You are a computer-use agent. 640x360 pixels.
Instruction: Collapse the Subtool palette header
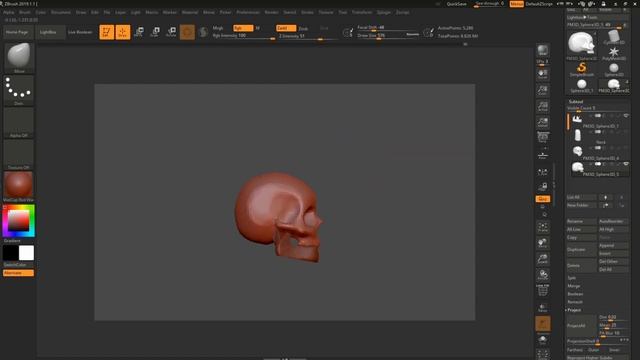point(576,101)
